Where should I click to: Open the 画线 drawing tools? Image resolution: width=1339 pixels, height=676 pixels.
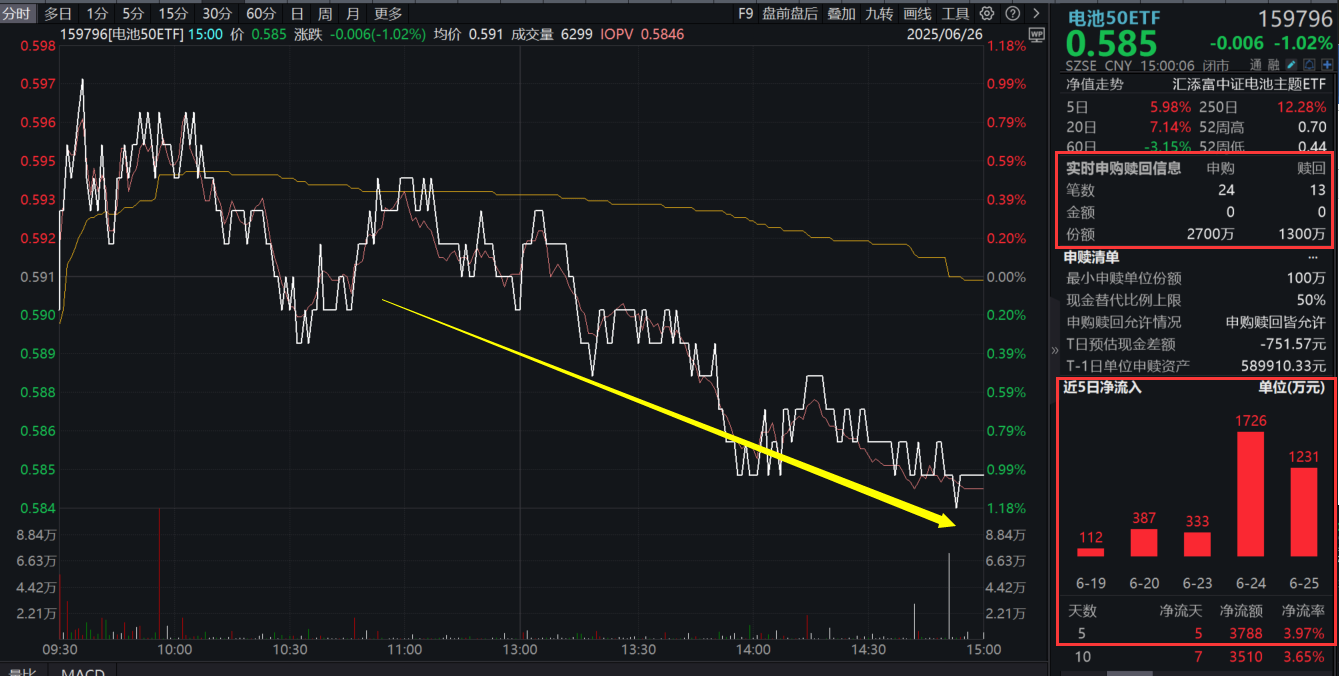point(917,13)
